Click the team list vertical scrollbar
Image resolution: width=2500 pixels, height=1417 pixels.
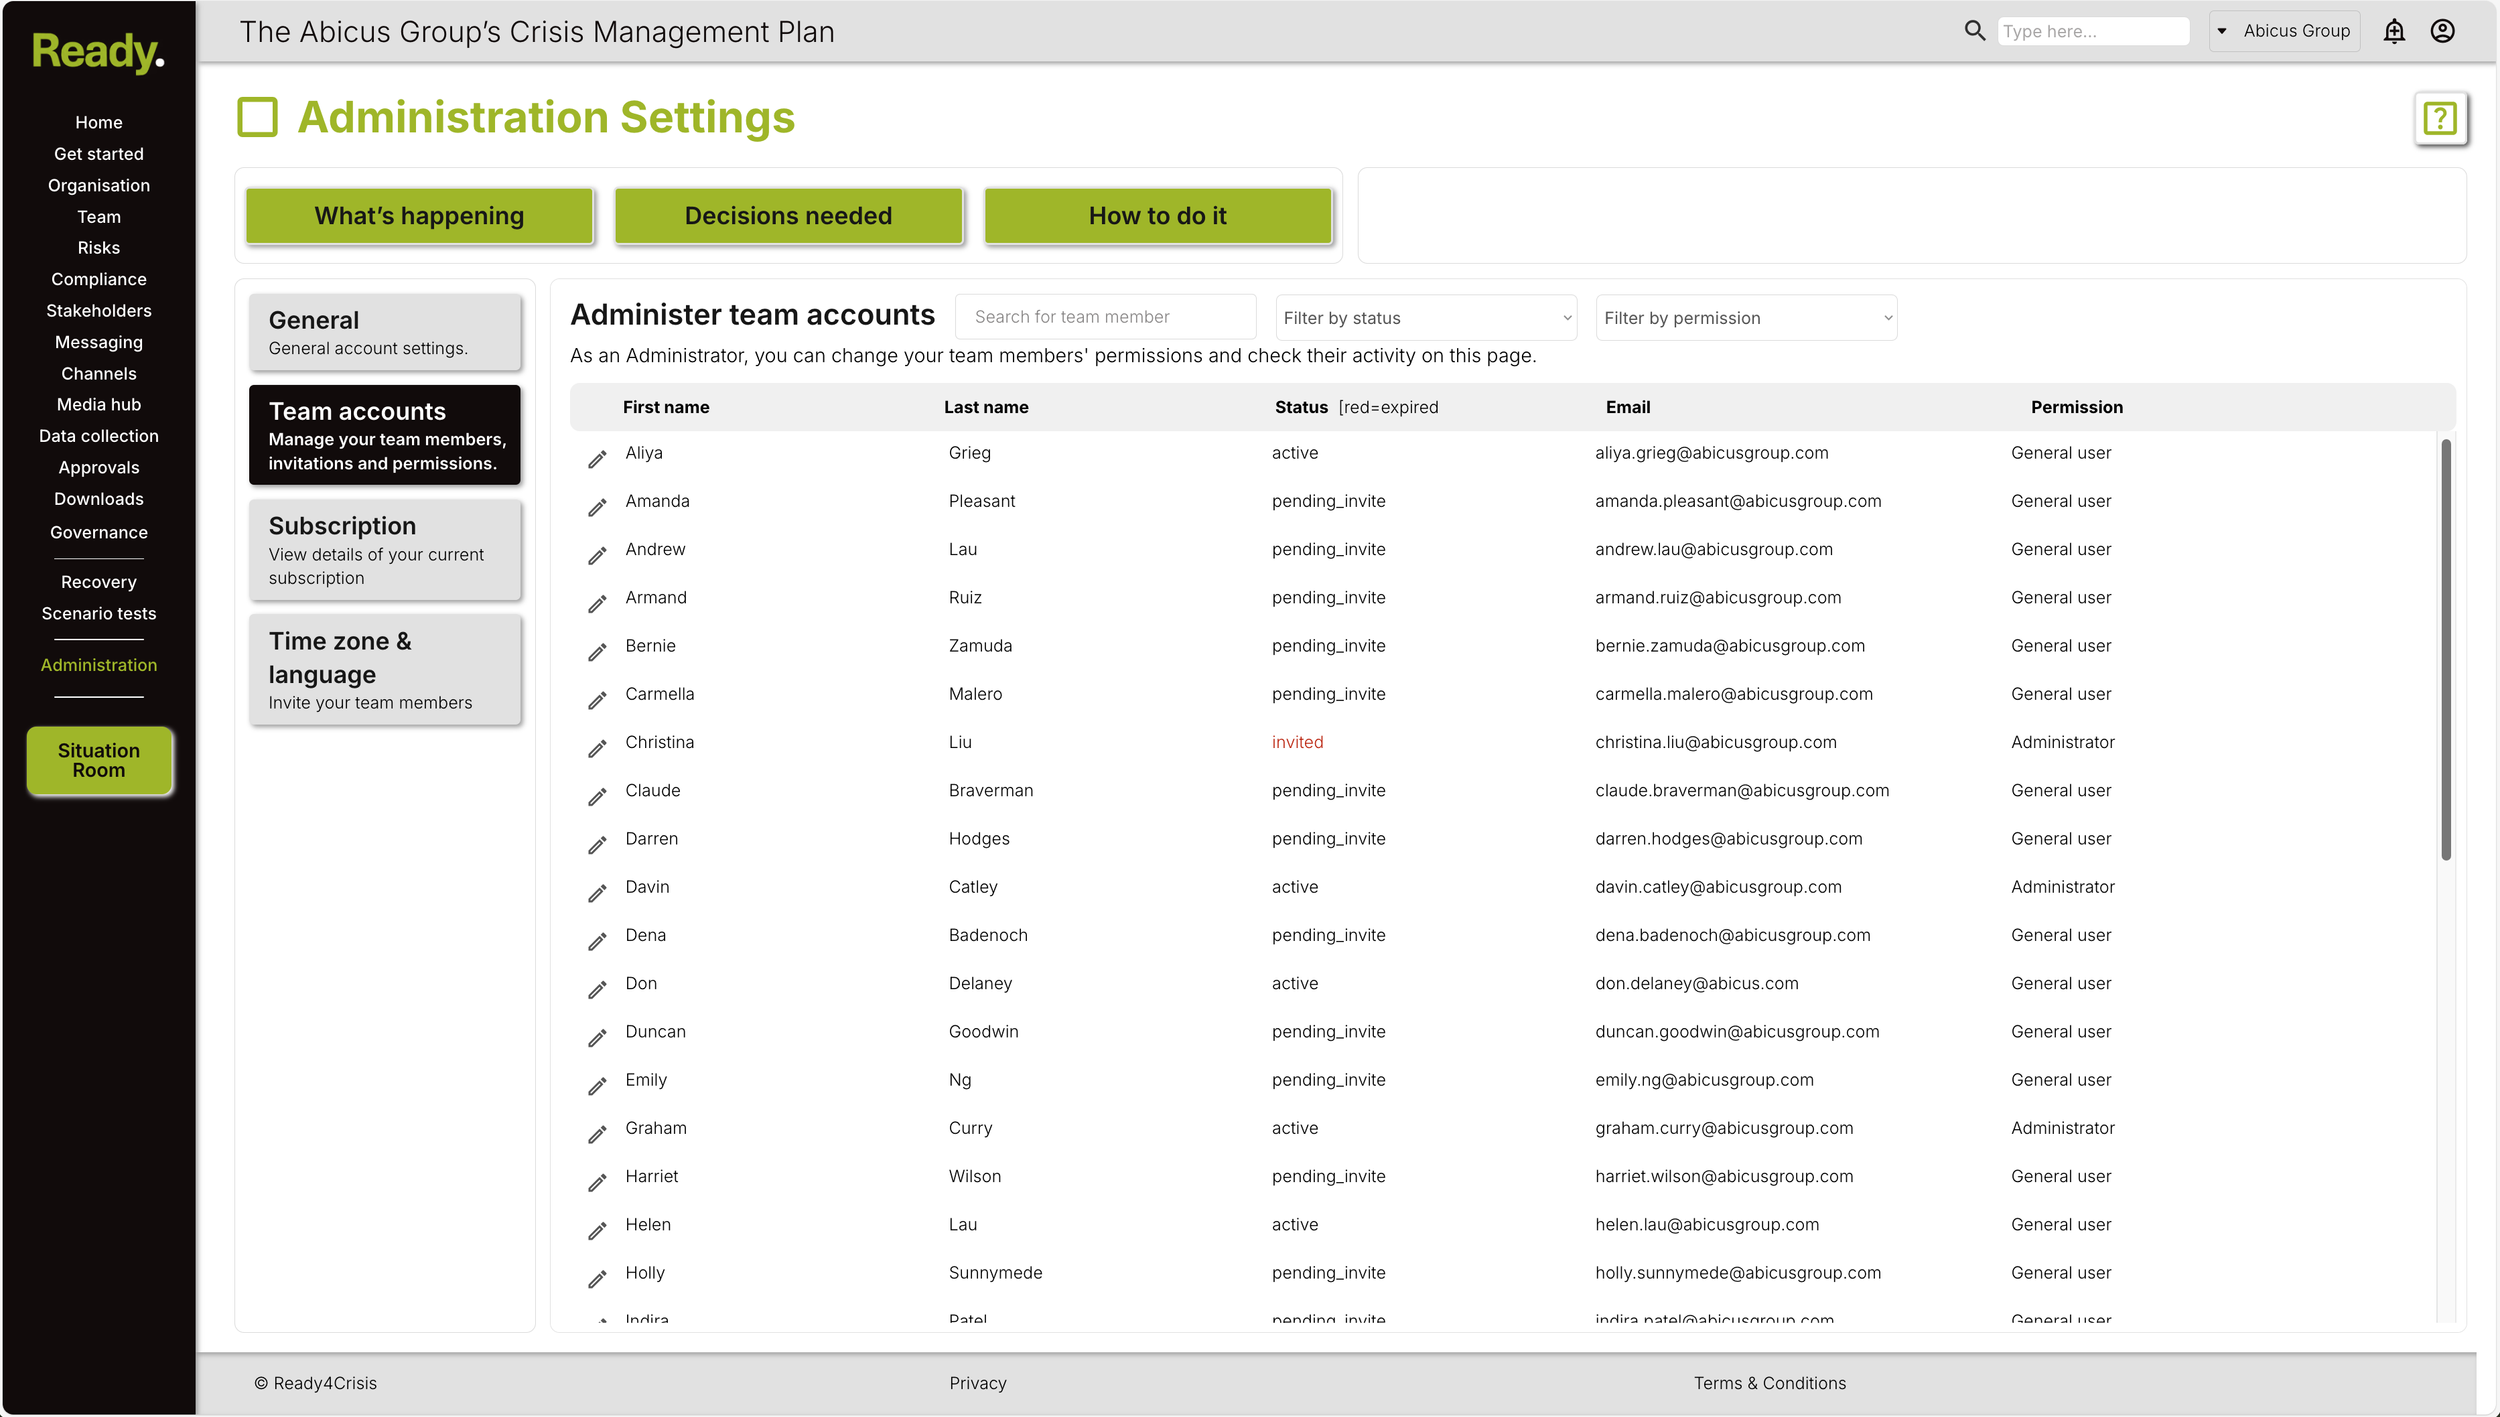pos(2445,650)
